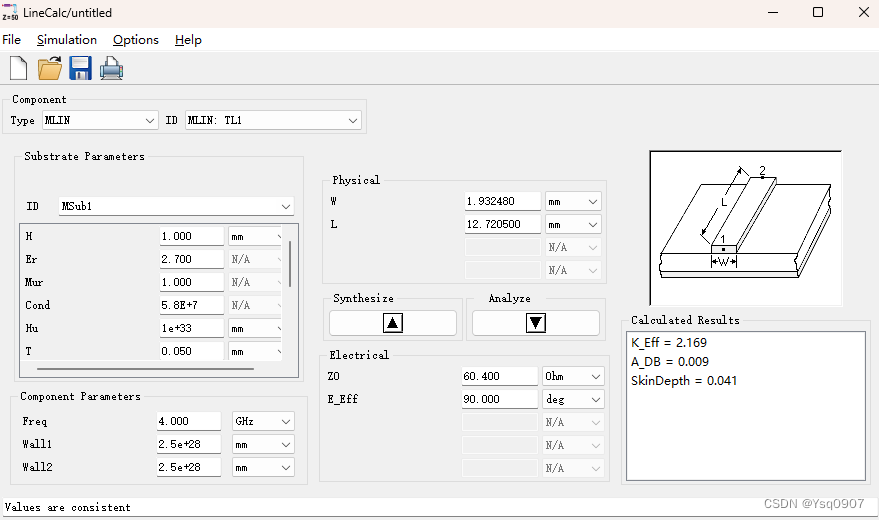Open the GHz unit dropdown for Freq
This screenshot has height=520, width=879.
[263, 421]
